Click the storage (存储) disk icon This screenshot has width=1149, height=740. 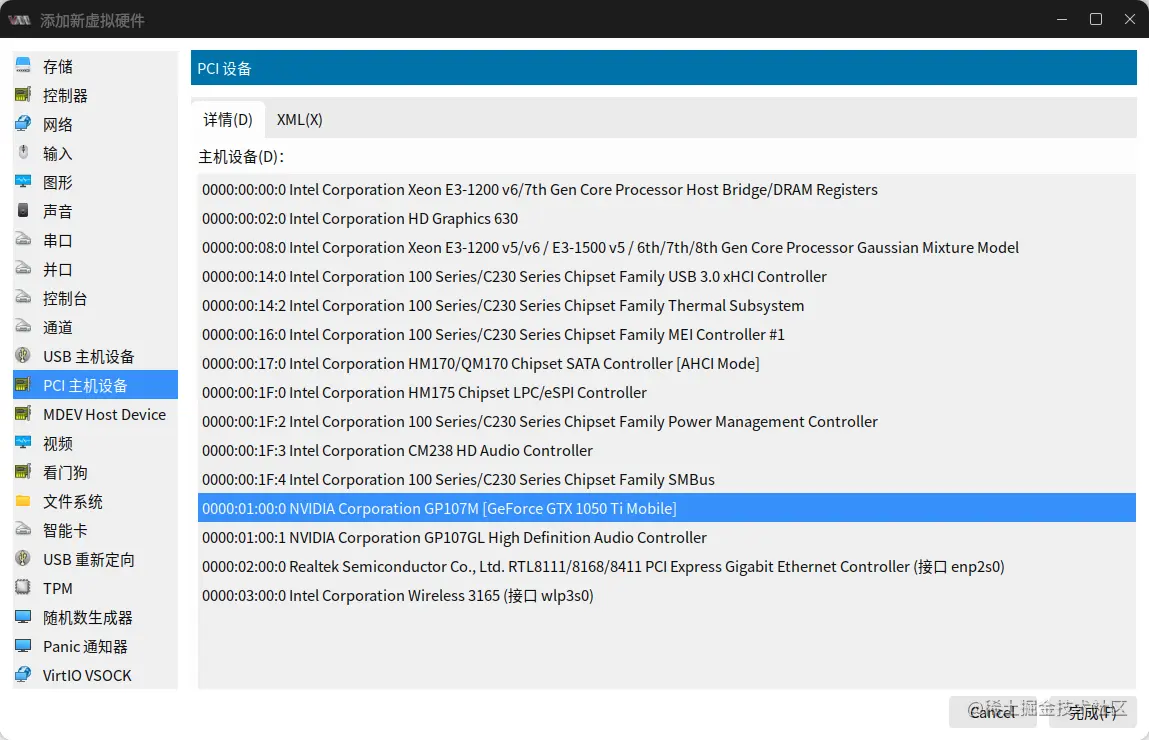23,66
